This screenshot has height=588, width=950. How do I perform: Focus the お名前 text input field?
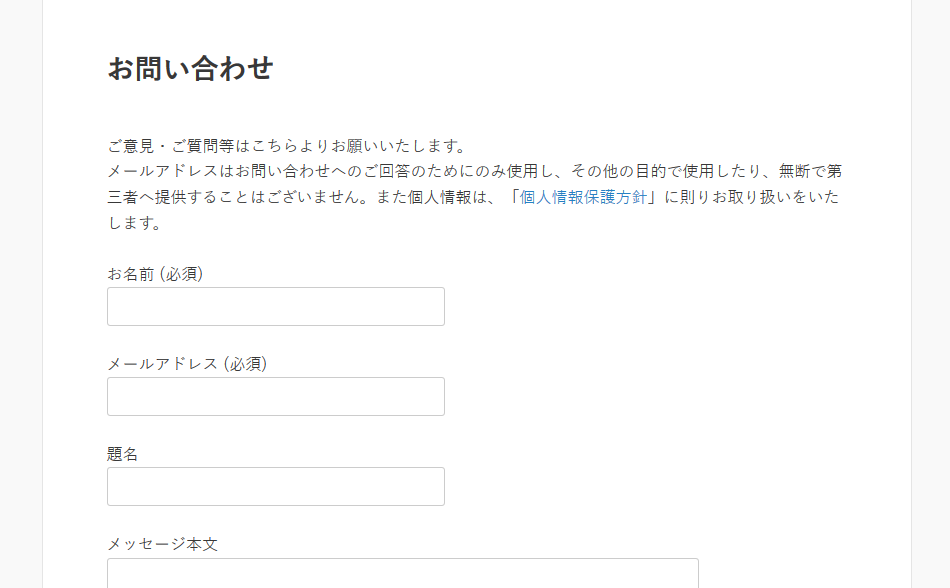276,306
